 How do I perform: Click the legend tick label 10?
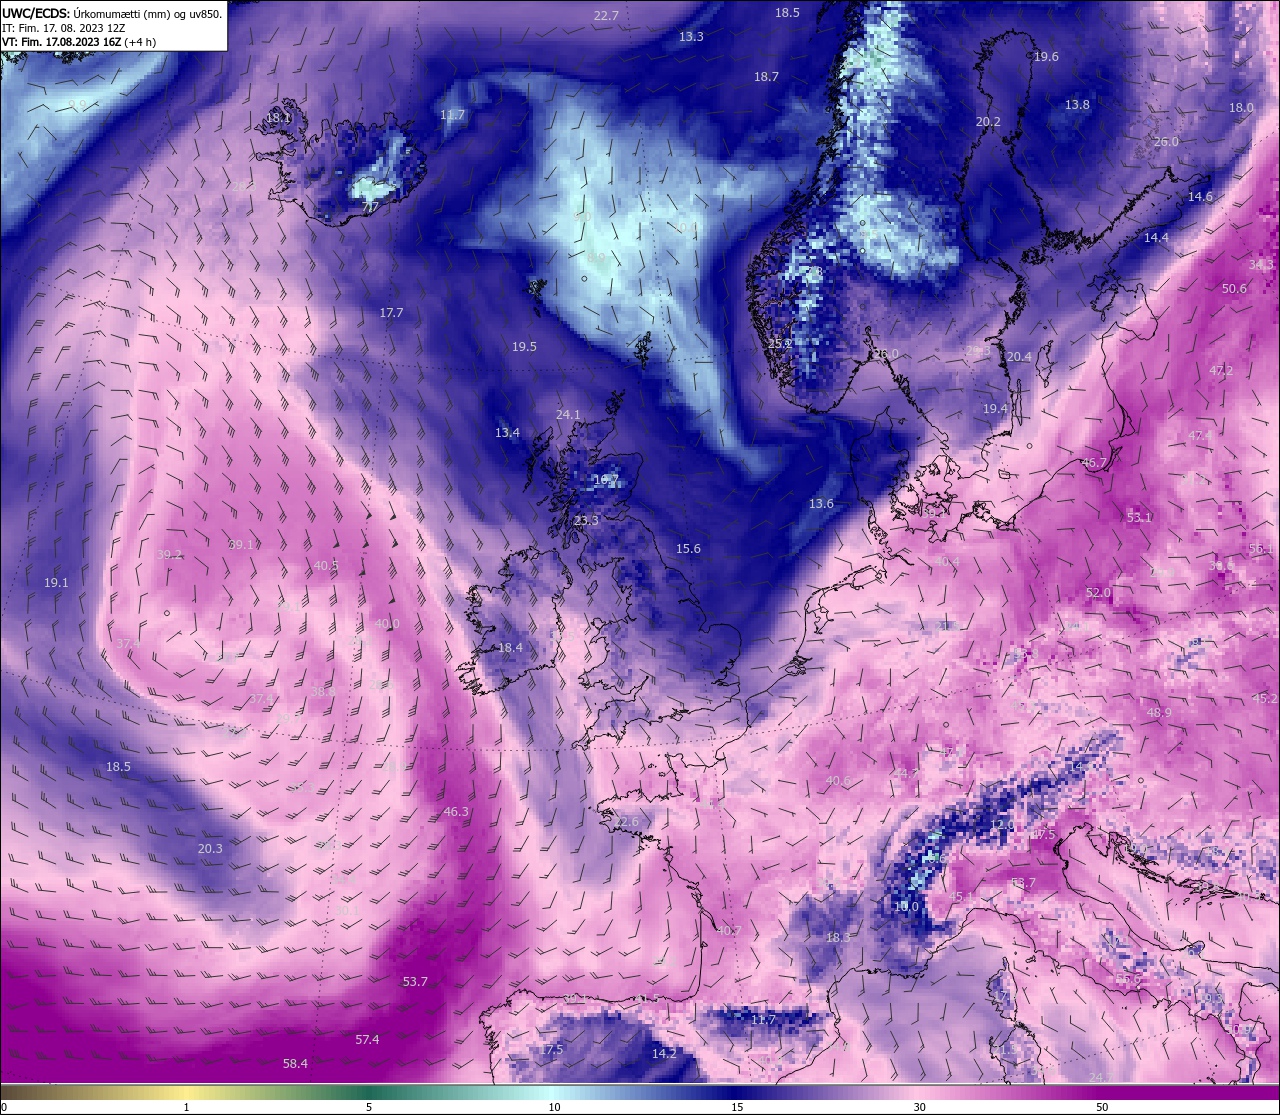click(x=553, y=1108)
